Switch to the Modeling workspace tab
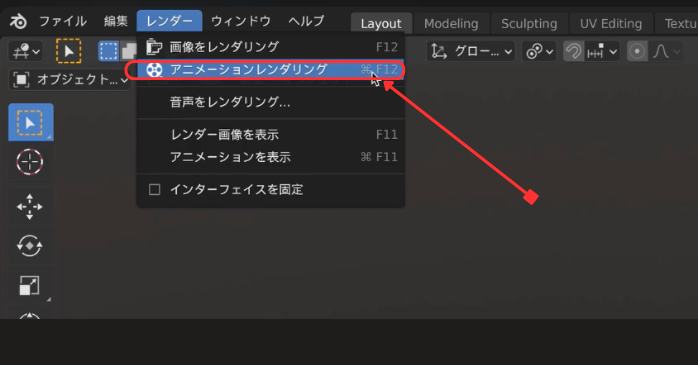The image size is (698, 365). [451, 24]
